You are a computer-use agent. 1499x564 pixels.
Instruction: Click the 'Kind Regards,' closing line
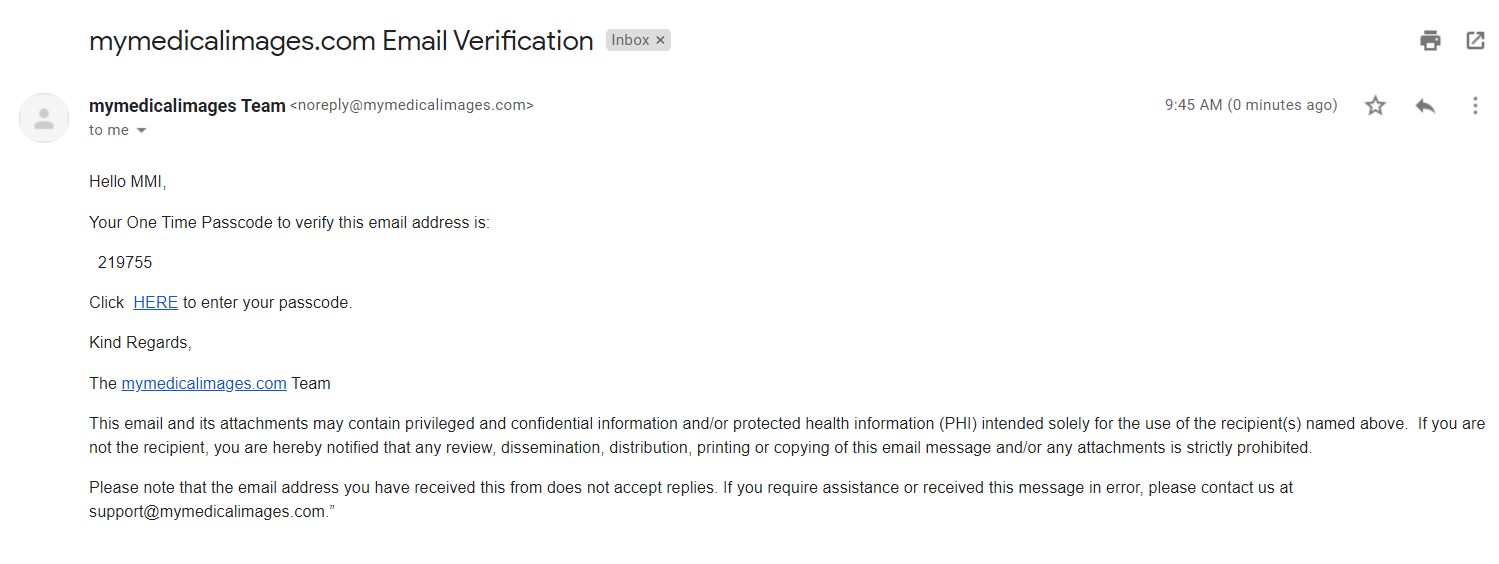point(140,343)
